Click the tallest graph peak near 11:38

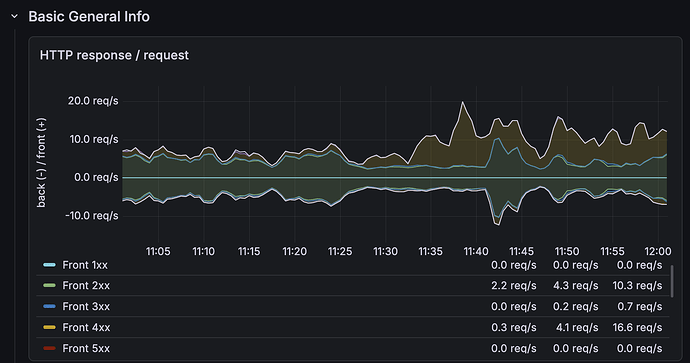(x=462, y=102)
